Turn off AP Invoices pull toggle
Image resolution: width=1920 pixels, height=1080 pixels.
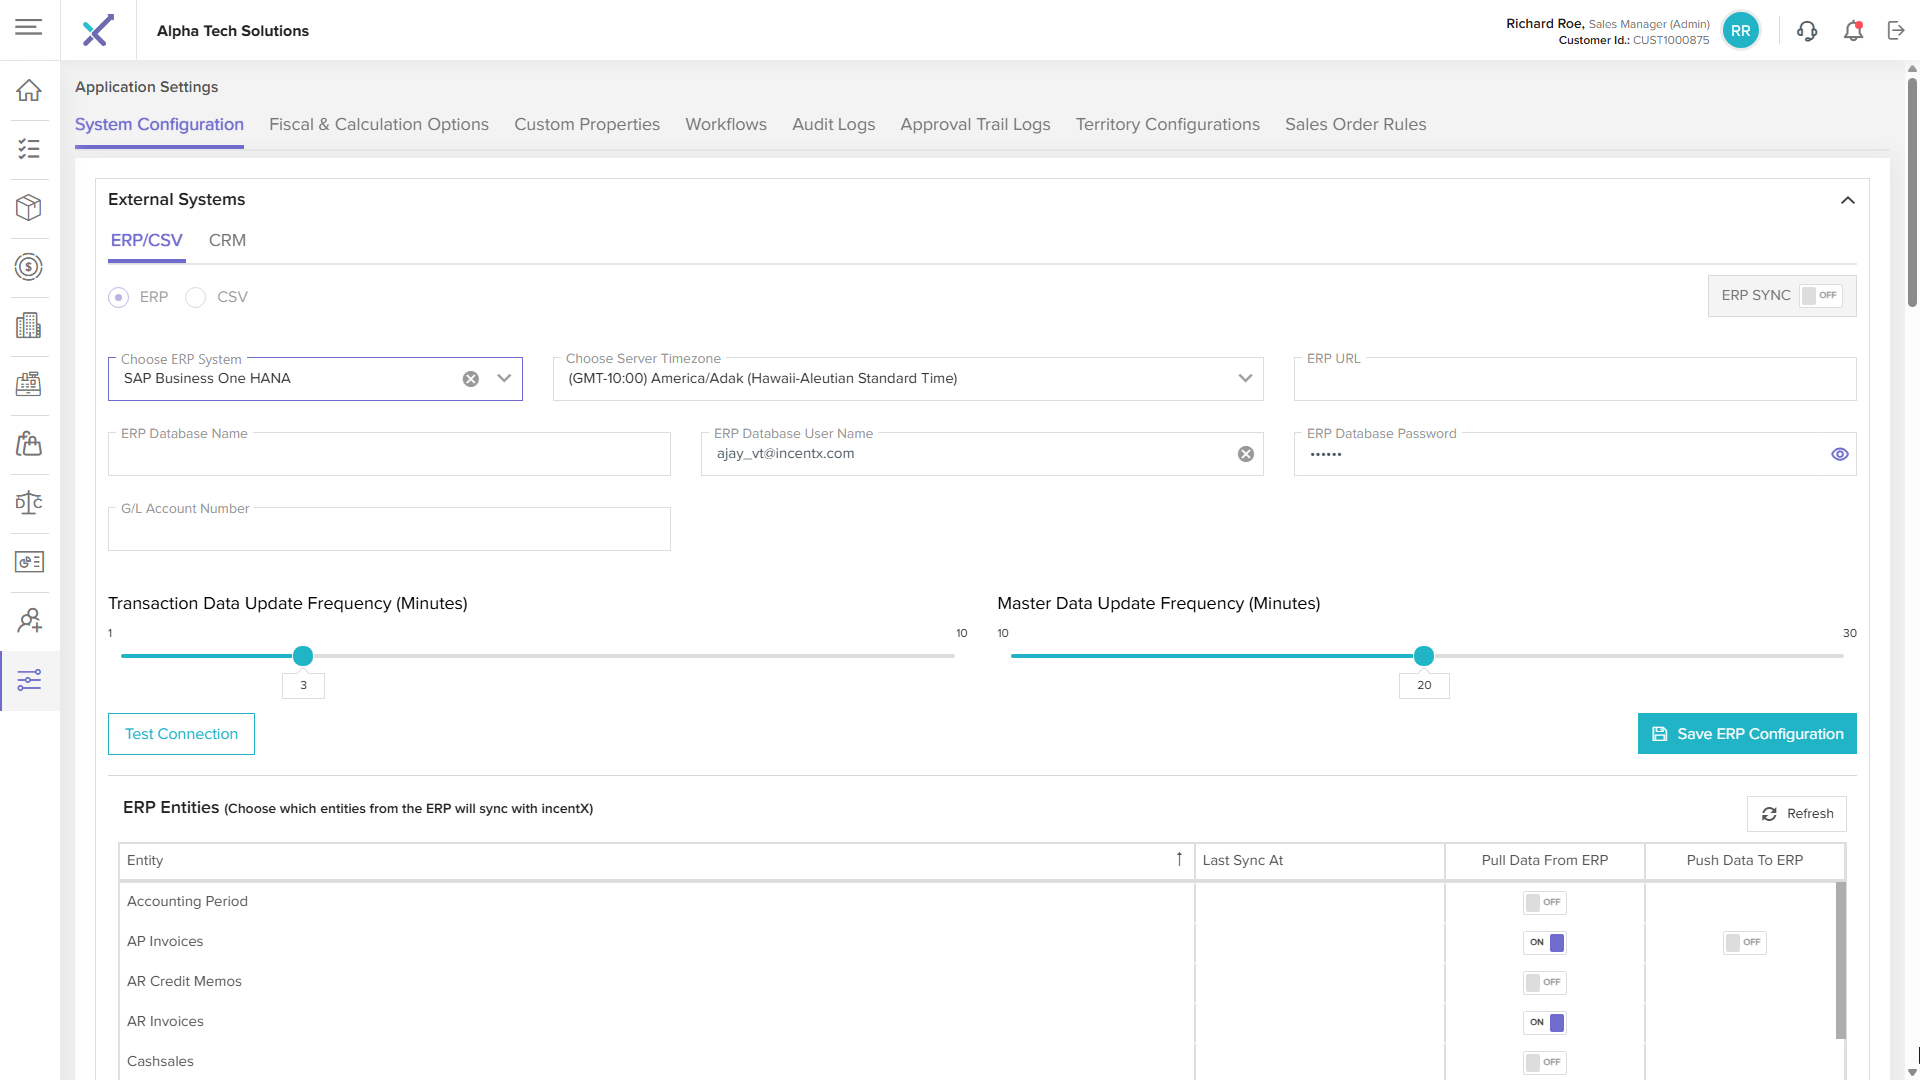click(x=1545, y=943)
